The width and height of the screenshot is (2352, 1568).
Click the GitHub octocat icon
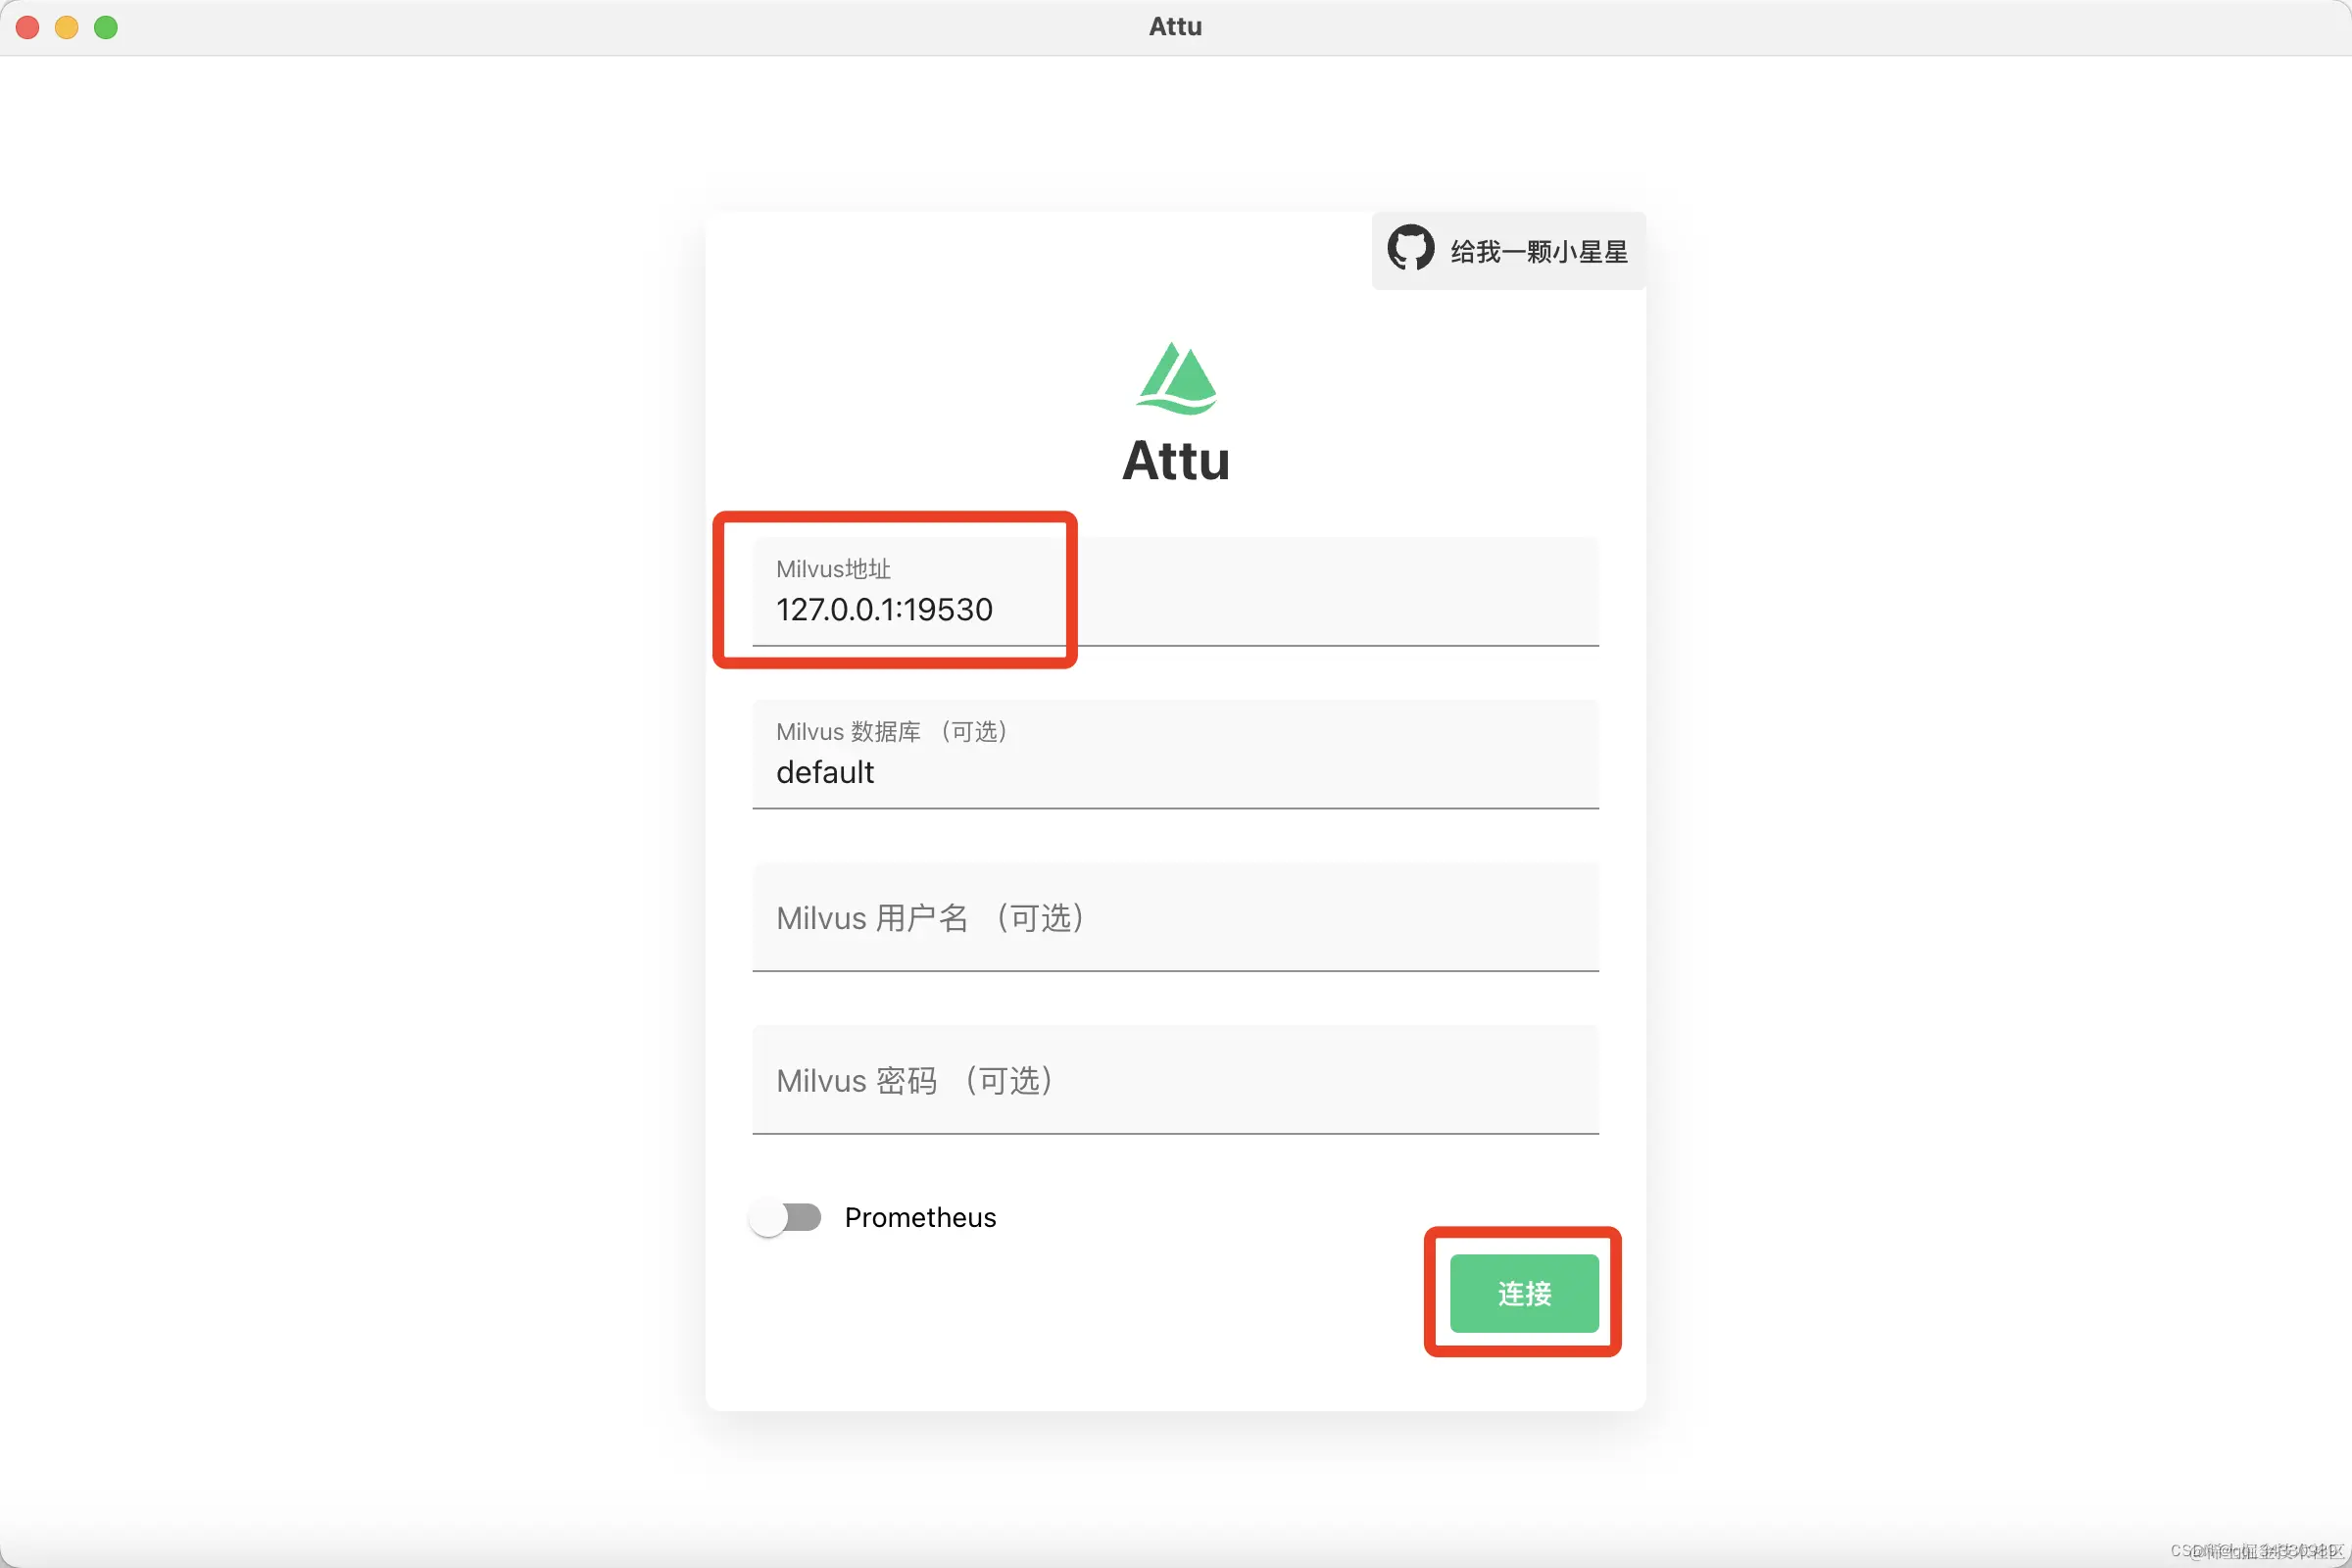pos(1410,248)
